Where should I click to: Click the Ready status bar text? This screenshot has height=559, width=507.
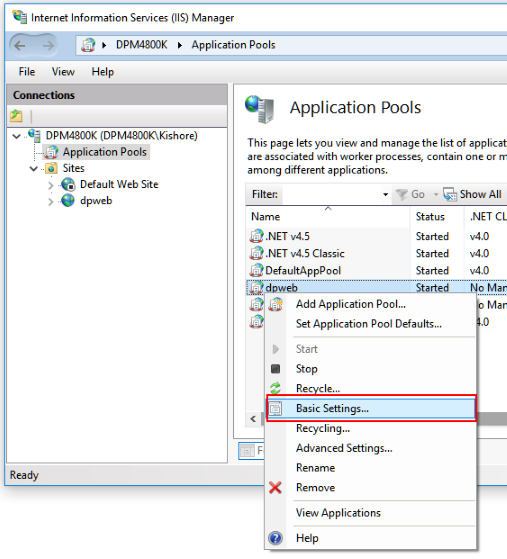click(x=24, y=475)
